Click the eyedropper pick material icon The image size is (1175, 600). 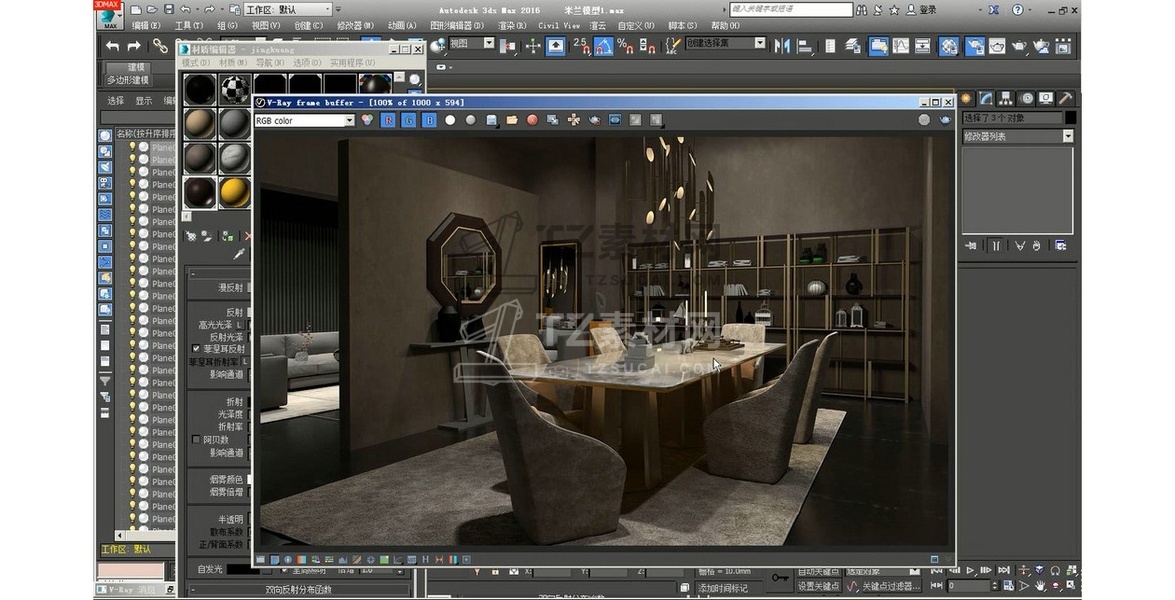coord(239,255)
